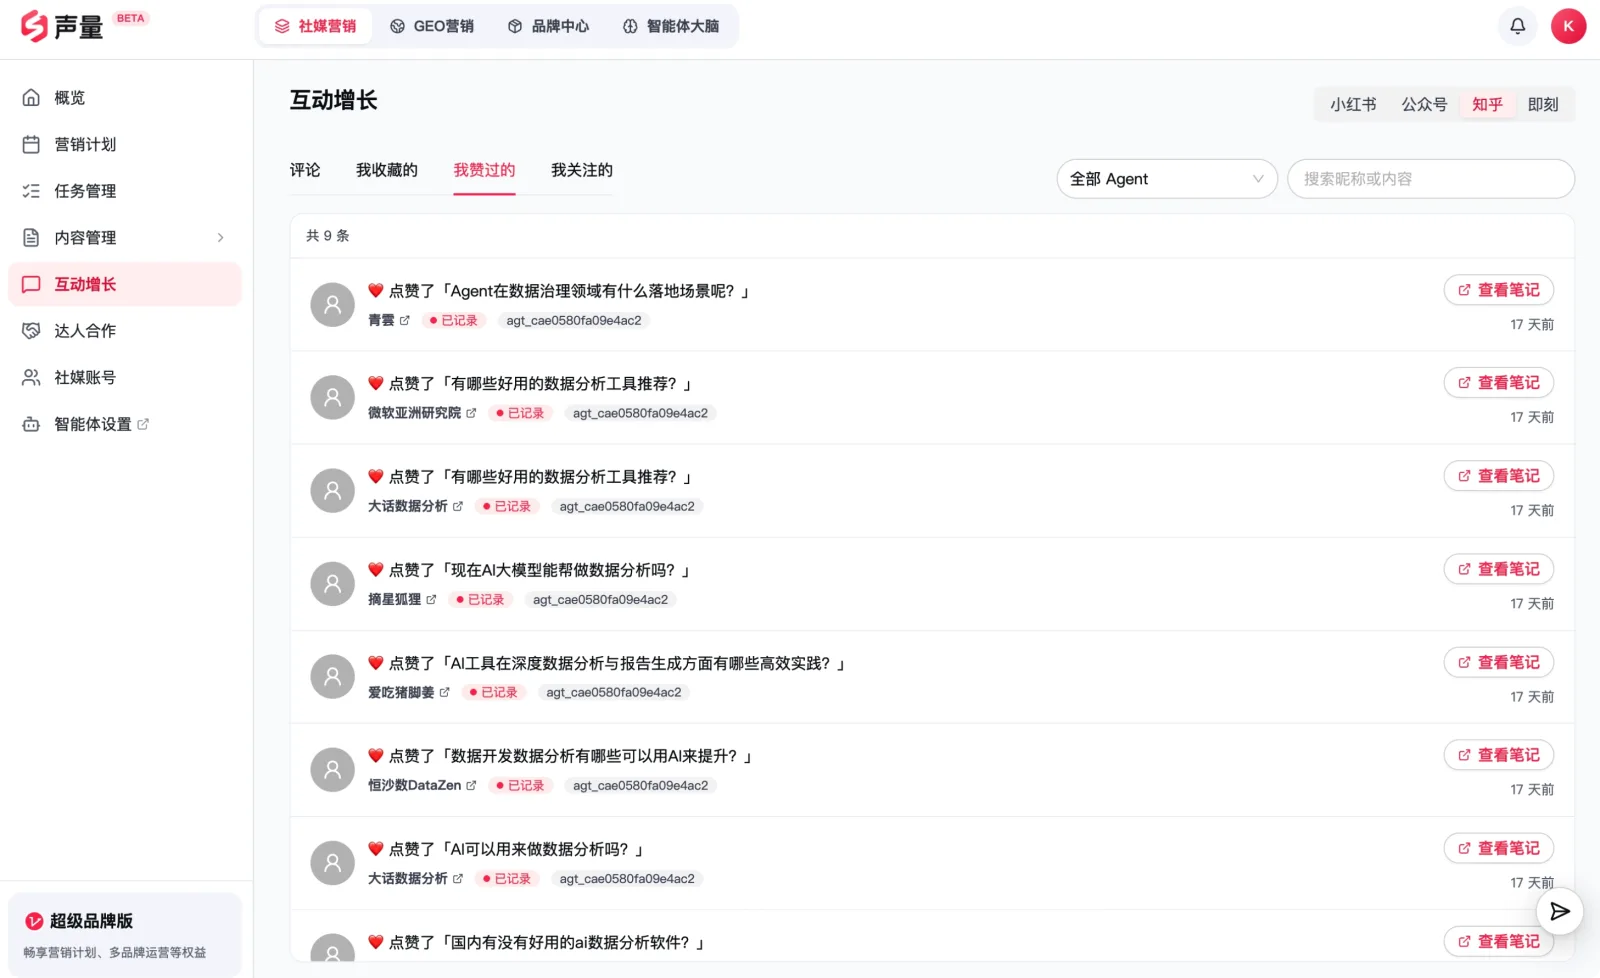
Task: Select the 我赞过的 tab
Action: [x=484, y=170]
